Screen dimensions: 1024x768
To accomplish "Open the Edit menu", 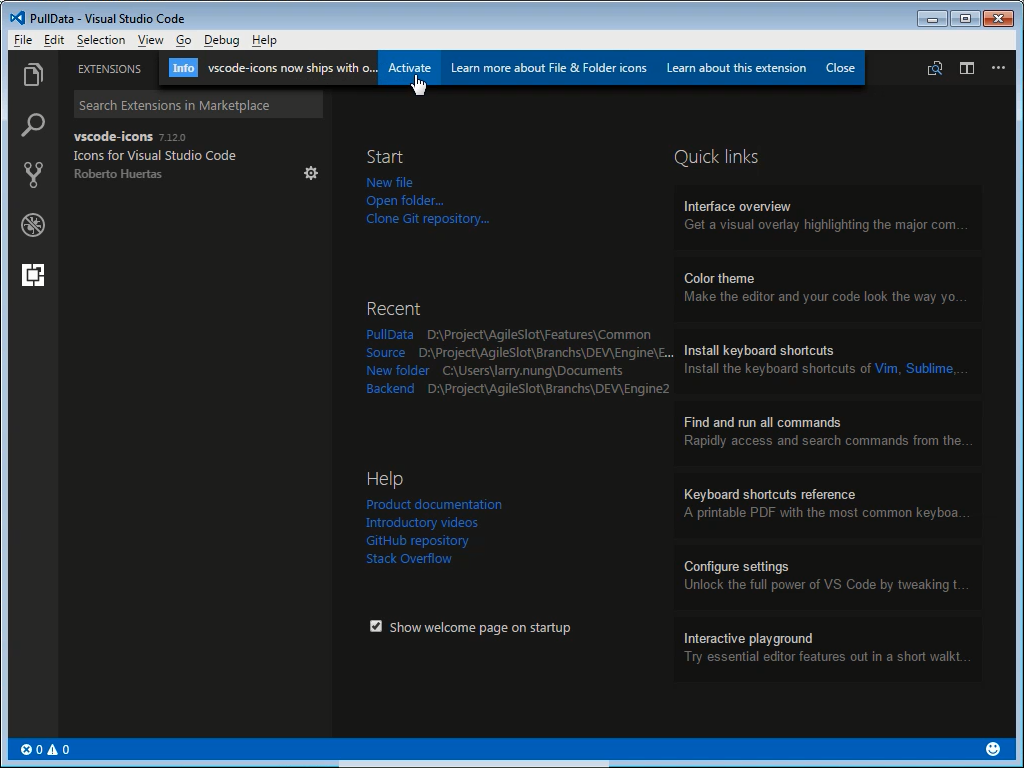I will pyautogui.click(x=54, y=40).
